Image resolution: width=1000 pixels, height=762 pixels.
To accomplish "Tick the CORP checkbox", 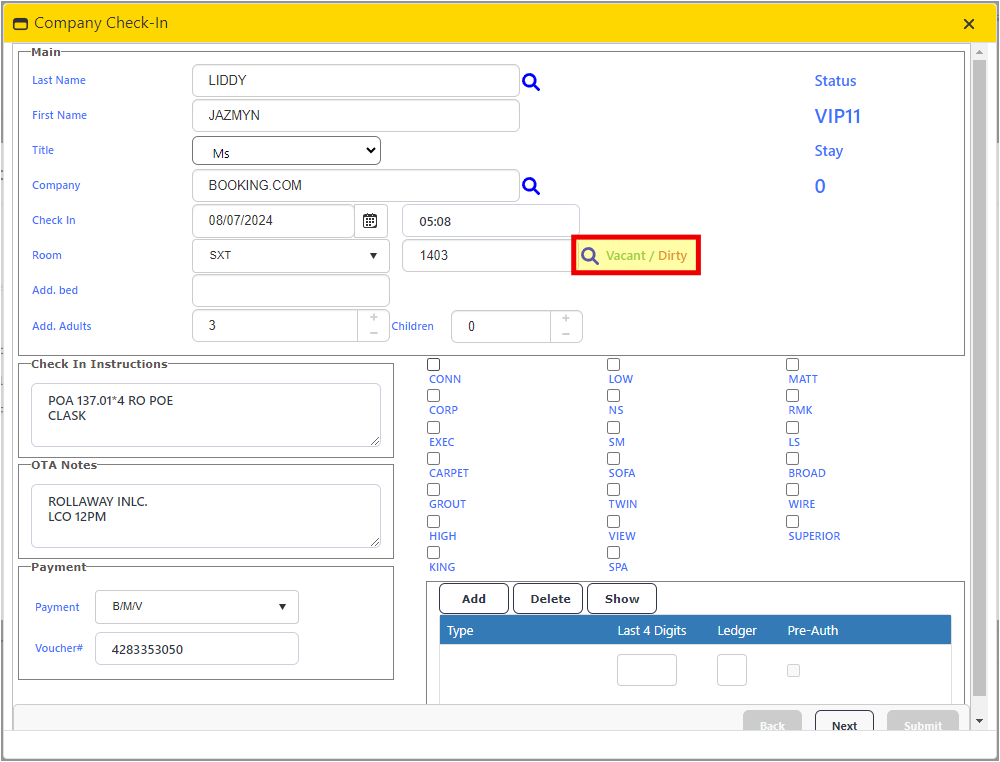I will pyautogui.click(x=434, y=395).
